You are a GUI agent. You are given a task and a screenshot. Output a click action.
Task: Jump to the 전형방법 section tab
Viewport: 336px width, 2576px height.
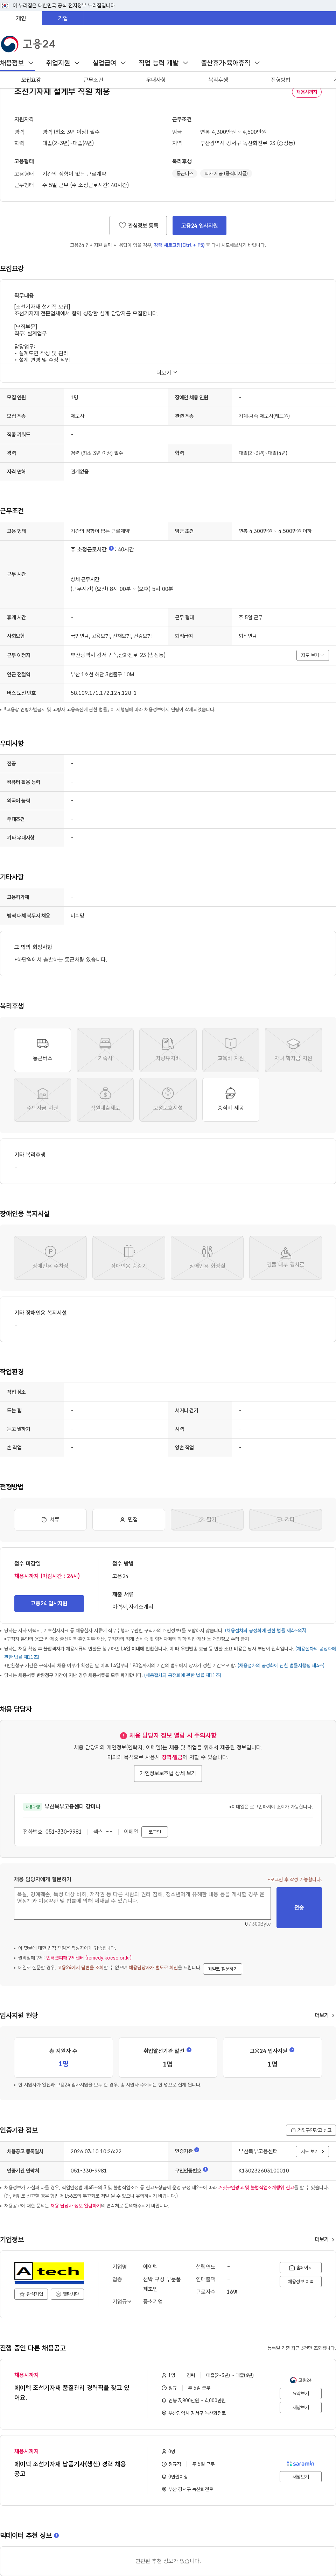tap(280, 80)
